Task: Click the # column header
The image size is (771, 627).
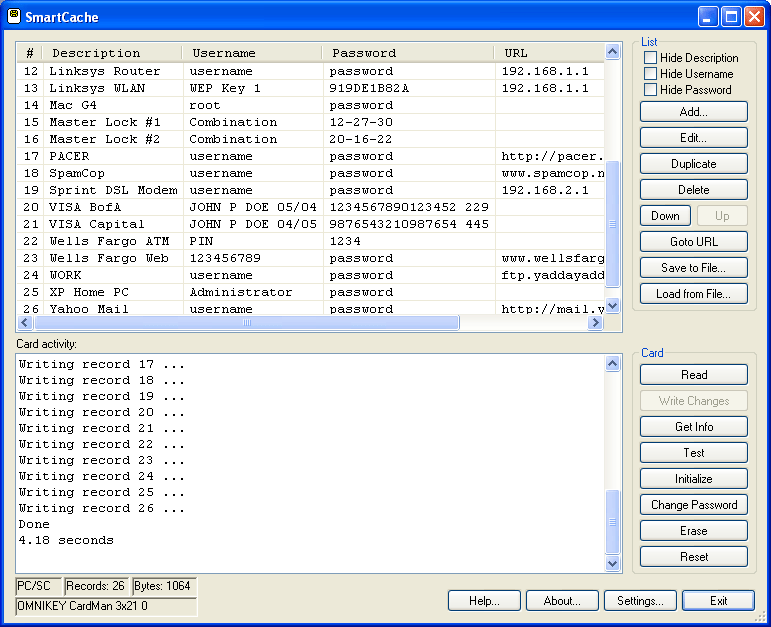Action: click(30, 53)
